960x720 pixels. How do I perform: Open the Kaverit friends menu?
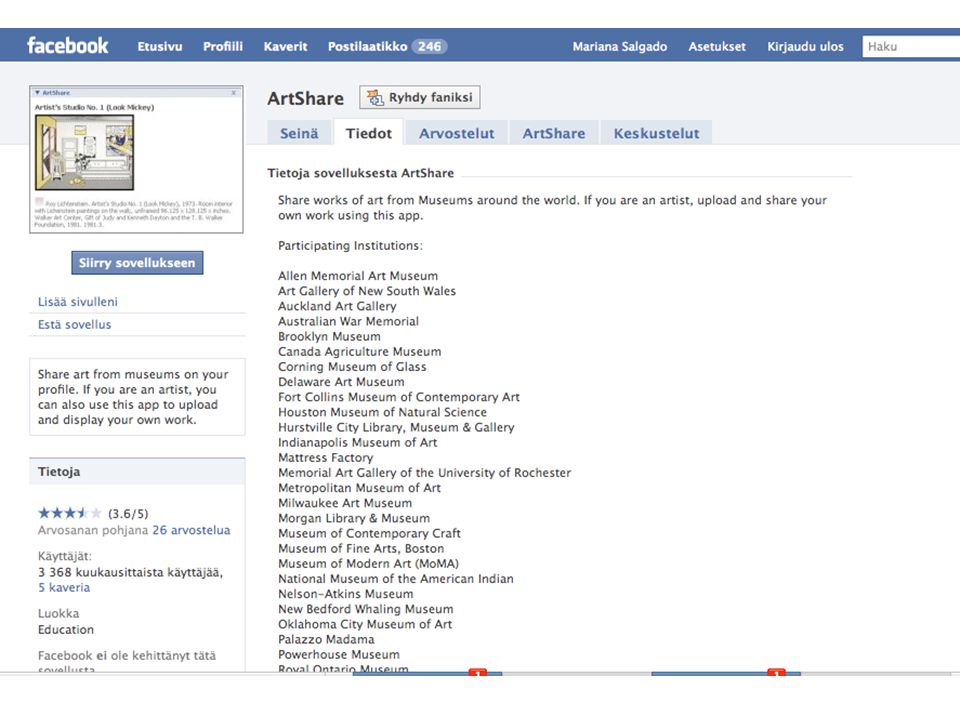[x=285, y=47]
